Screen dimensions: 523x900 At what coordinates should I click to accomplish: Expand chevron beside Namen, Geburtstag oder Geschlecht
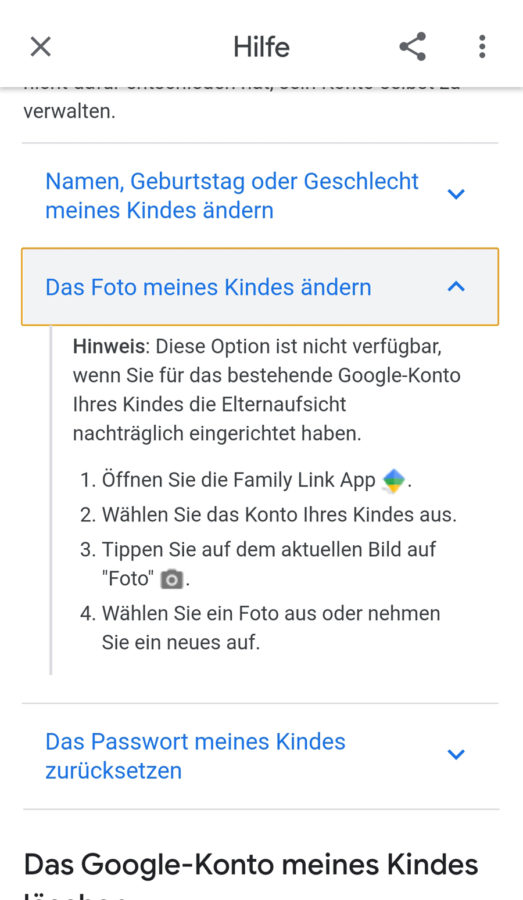pos(456,195)
